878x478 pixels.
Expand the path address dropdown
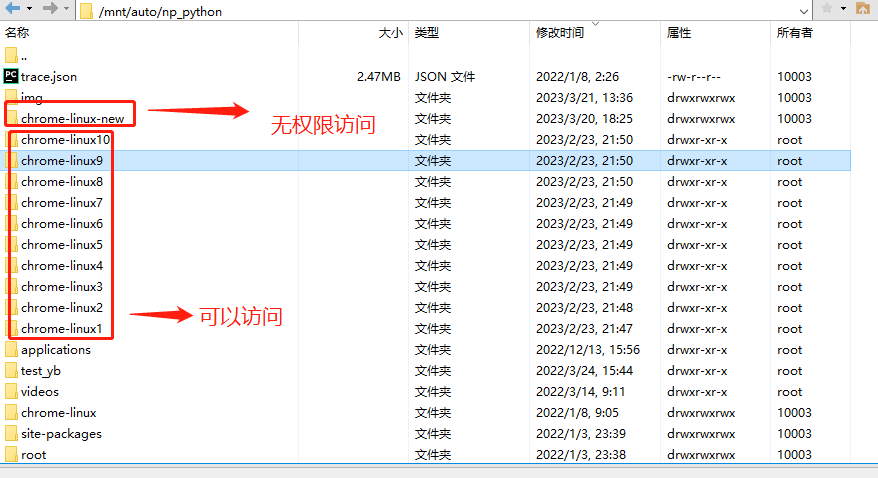tap(804, 11)
